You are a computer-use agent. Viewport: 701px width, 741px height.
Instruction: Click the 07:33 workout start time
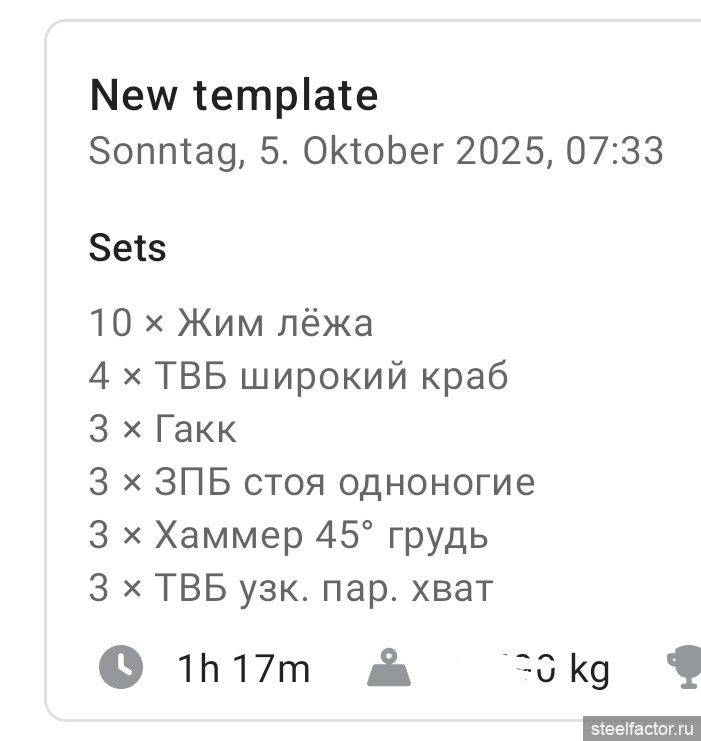[x=614, y=151]
